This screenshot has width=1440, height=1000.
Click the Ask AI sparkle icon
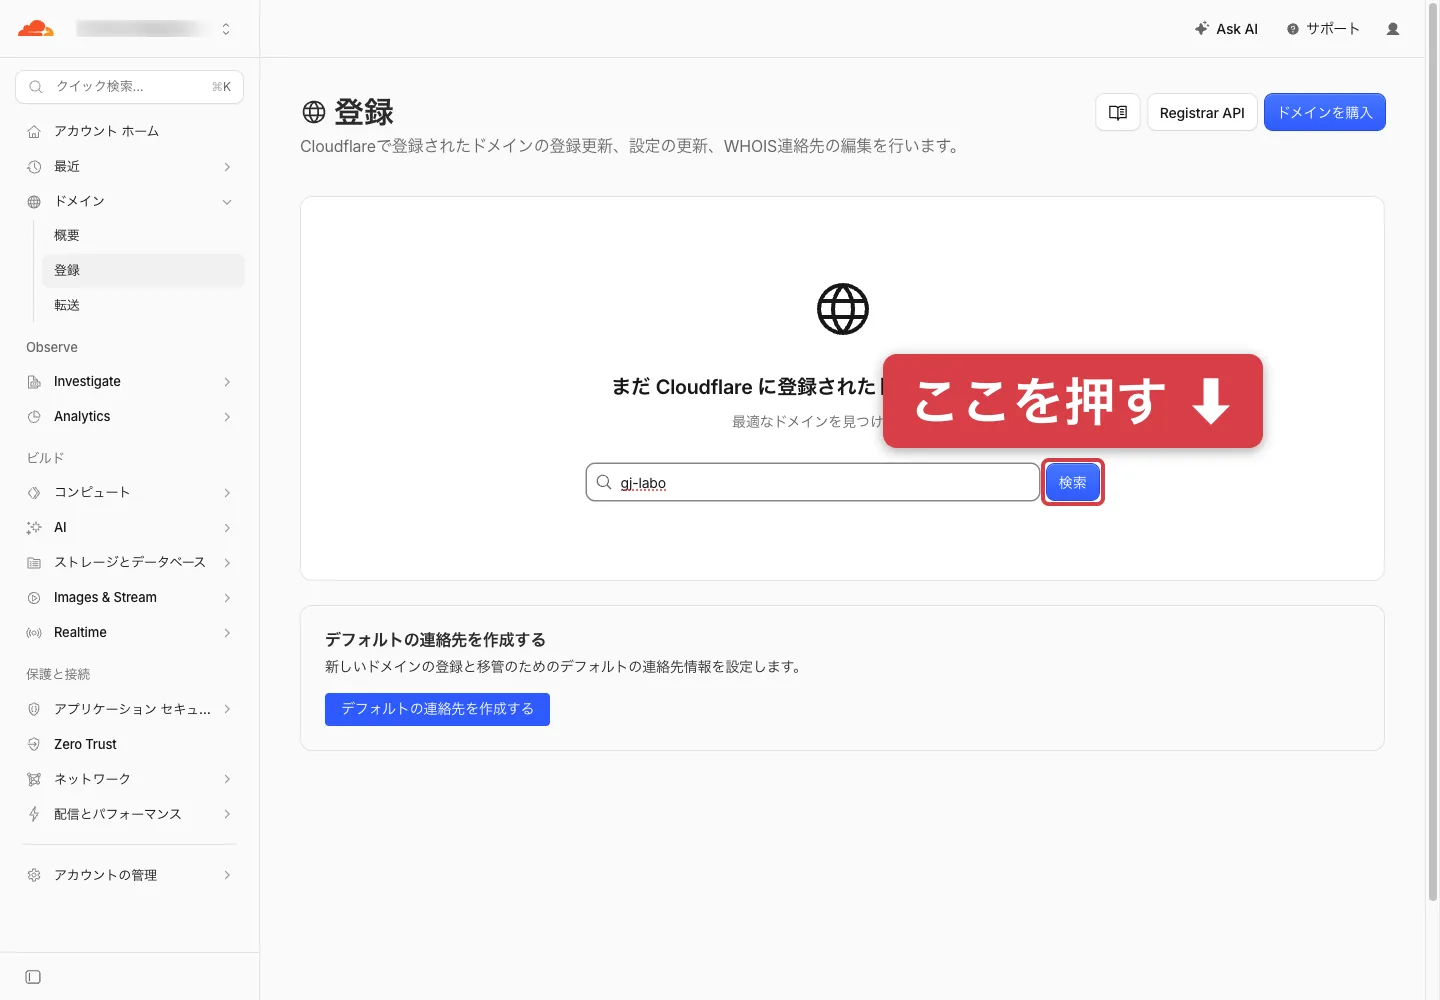[x=1202, y=29]
